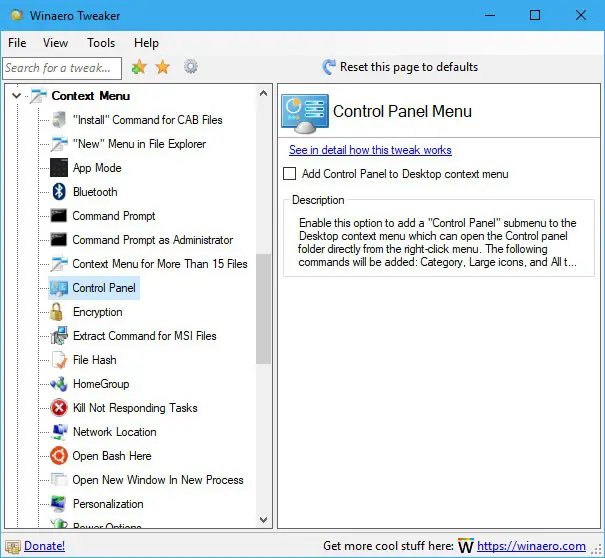
Task: Select the Command Prompt tree item label
Action: [x=114, y=216]
